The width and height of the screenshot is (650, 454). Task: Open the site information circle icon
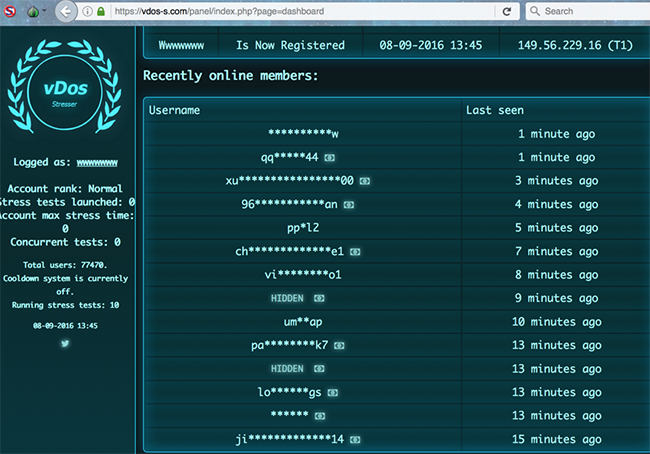pyautogui.click(x=88, y=12)
